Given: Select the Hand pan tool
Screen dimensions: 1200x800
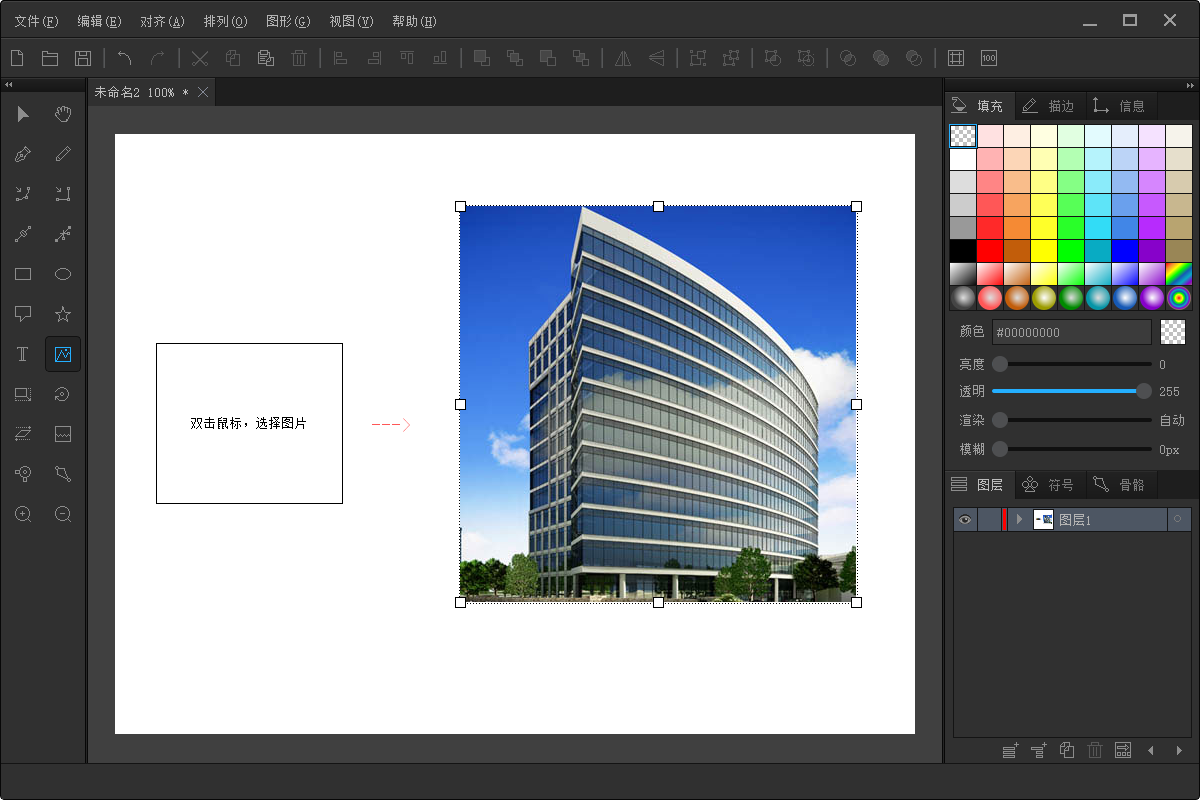Looking at the screenshot, I should coord(63,114).
